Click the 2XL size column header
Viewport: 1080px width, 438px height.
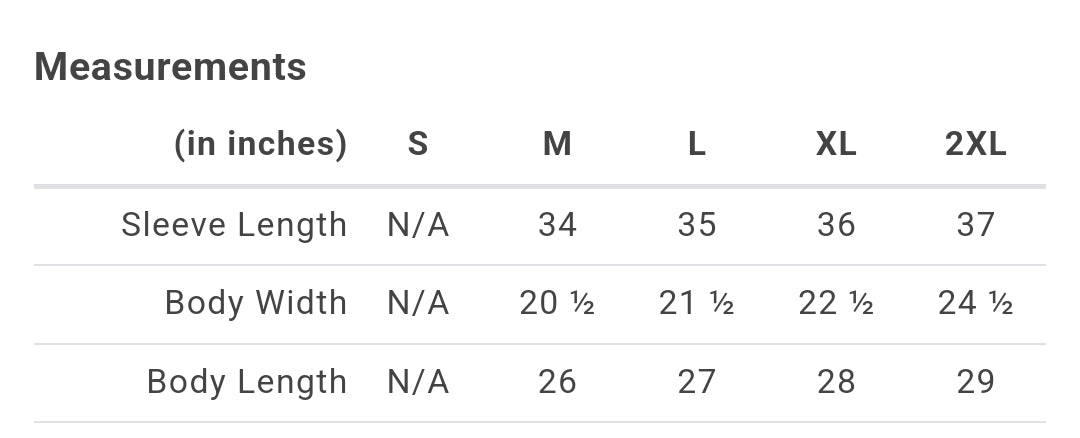click(x=975, y=144)
